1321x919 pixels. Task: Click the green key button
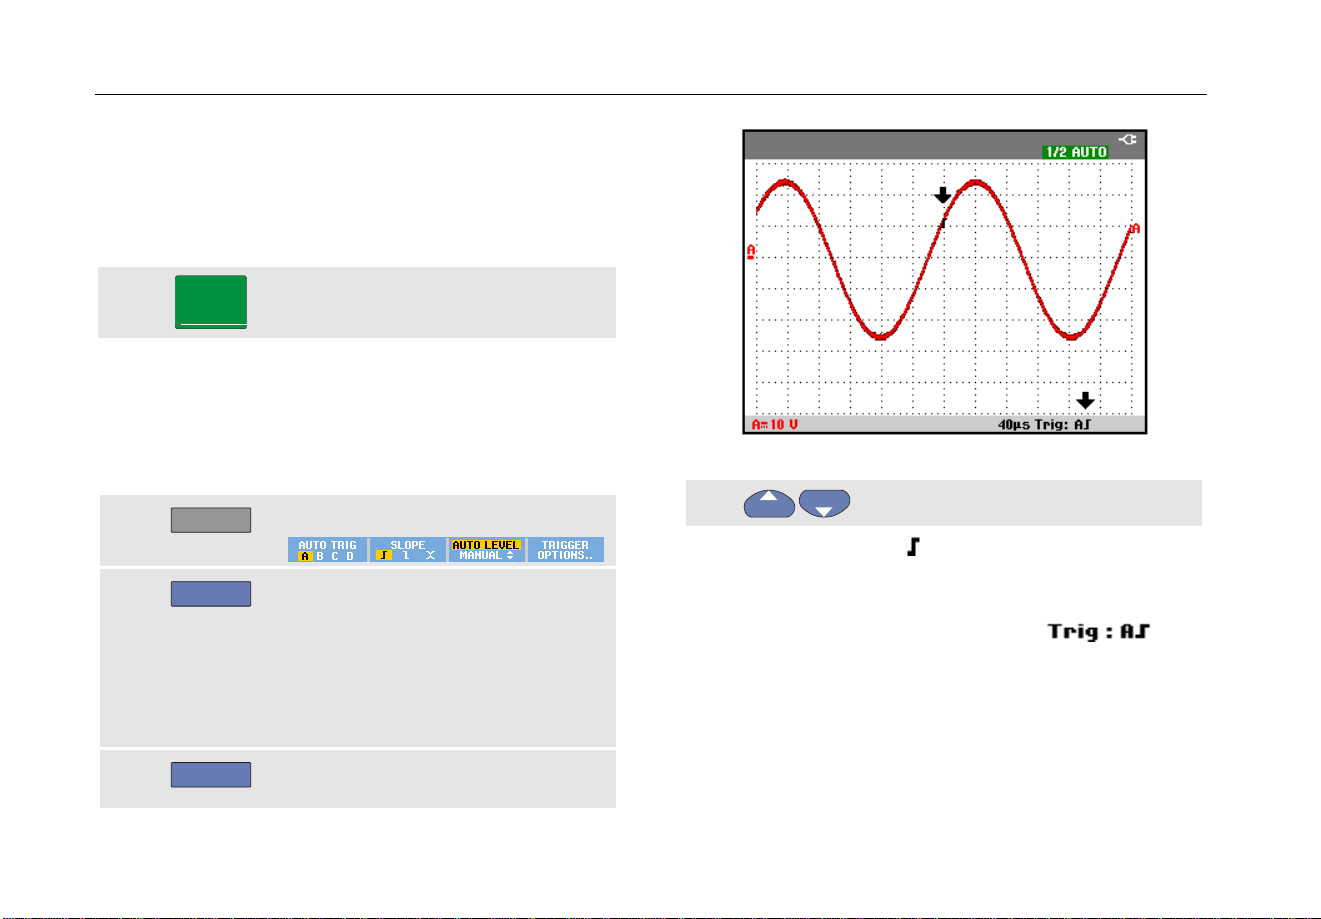211,302
